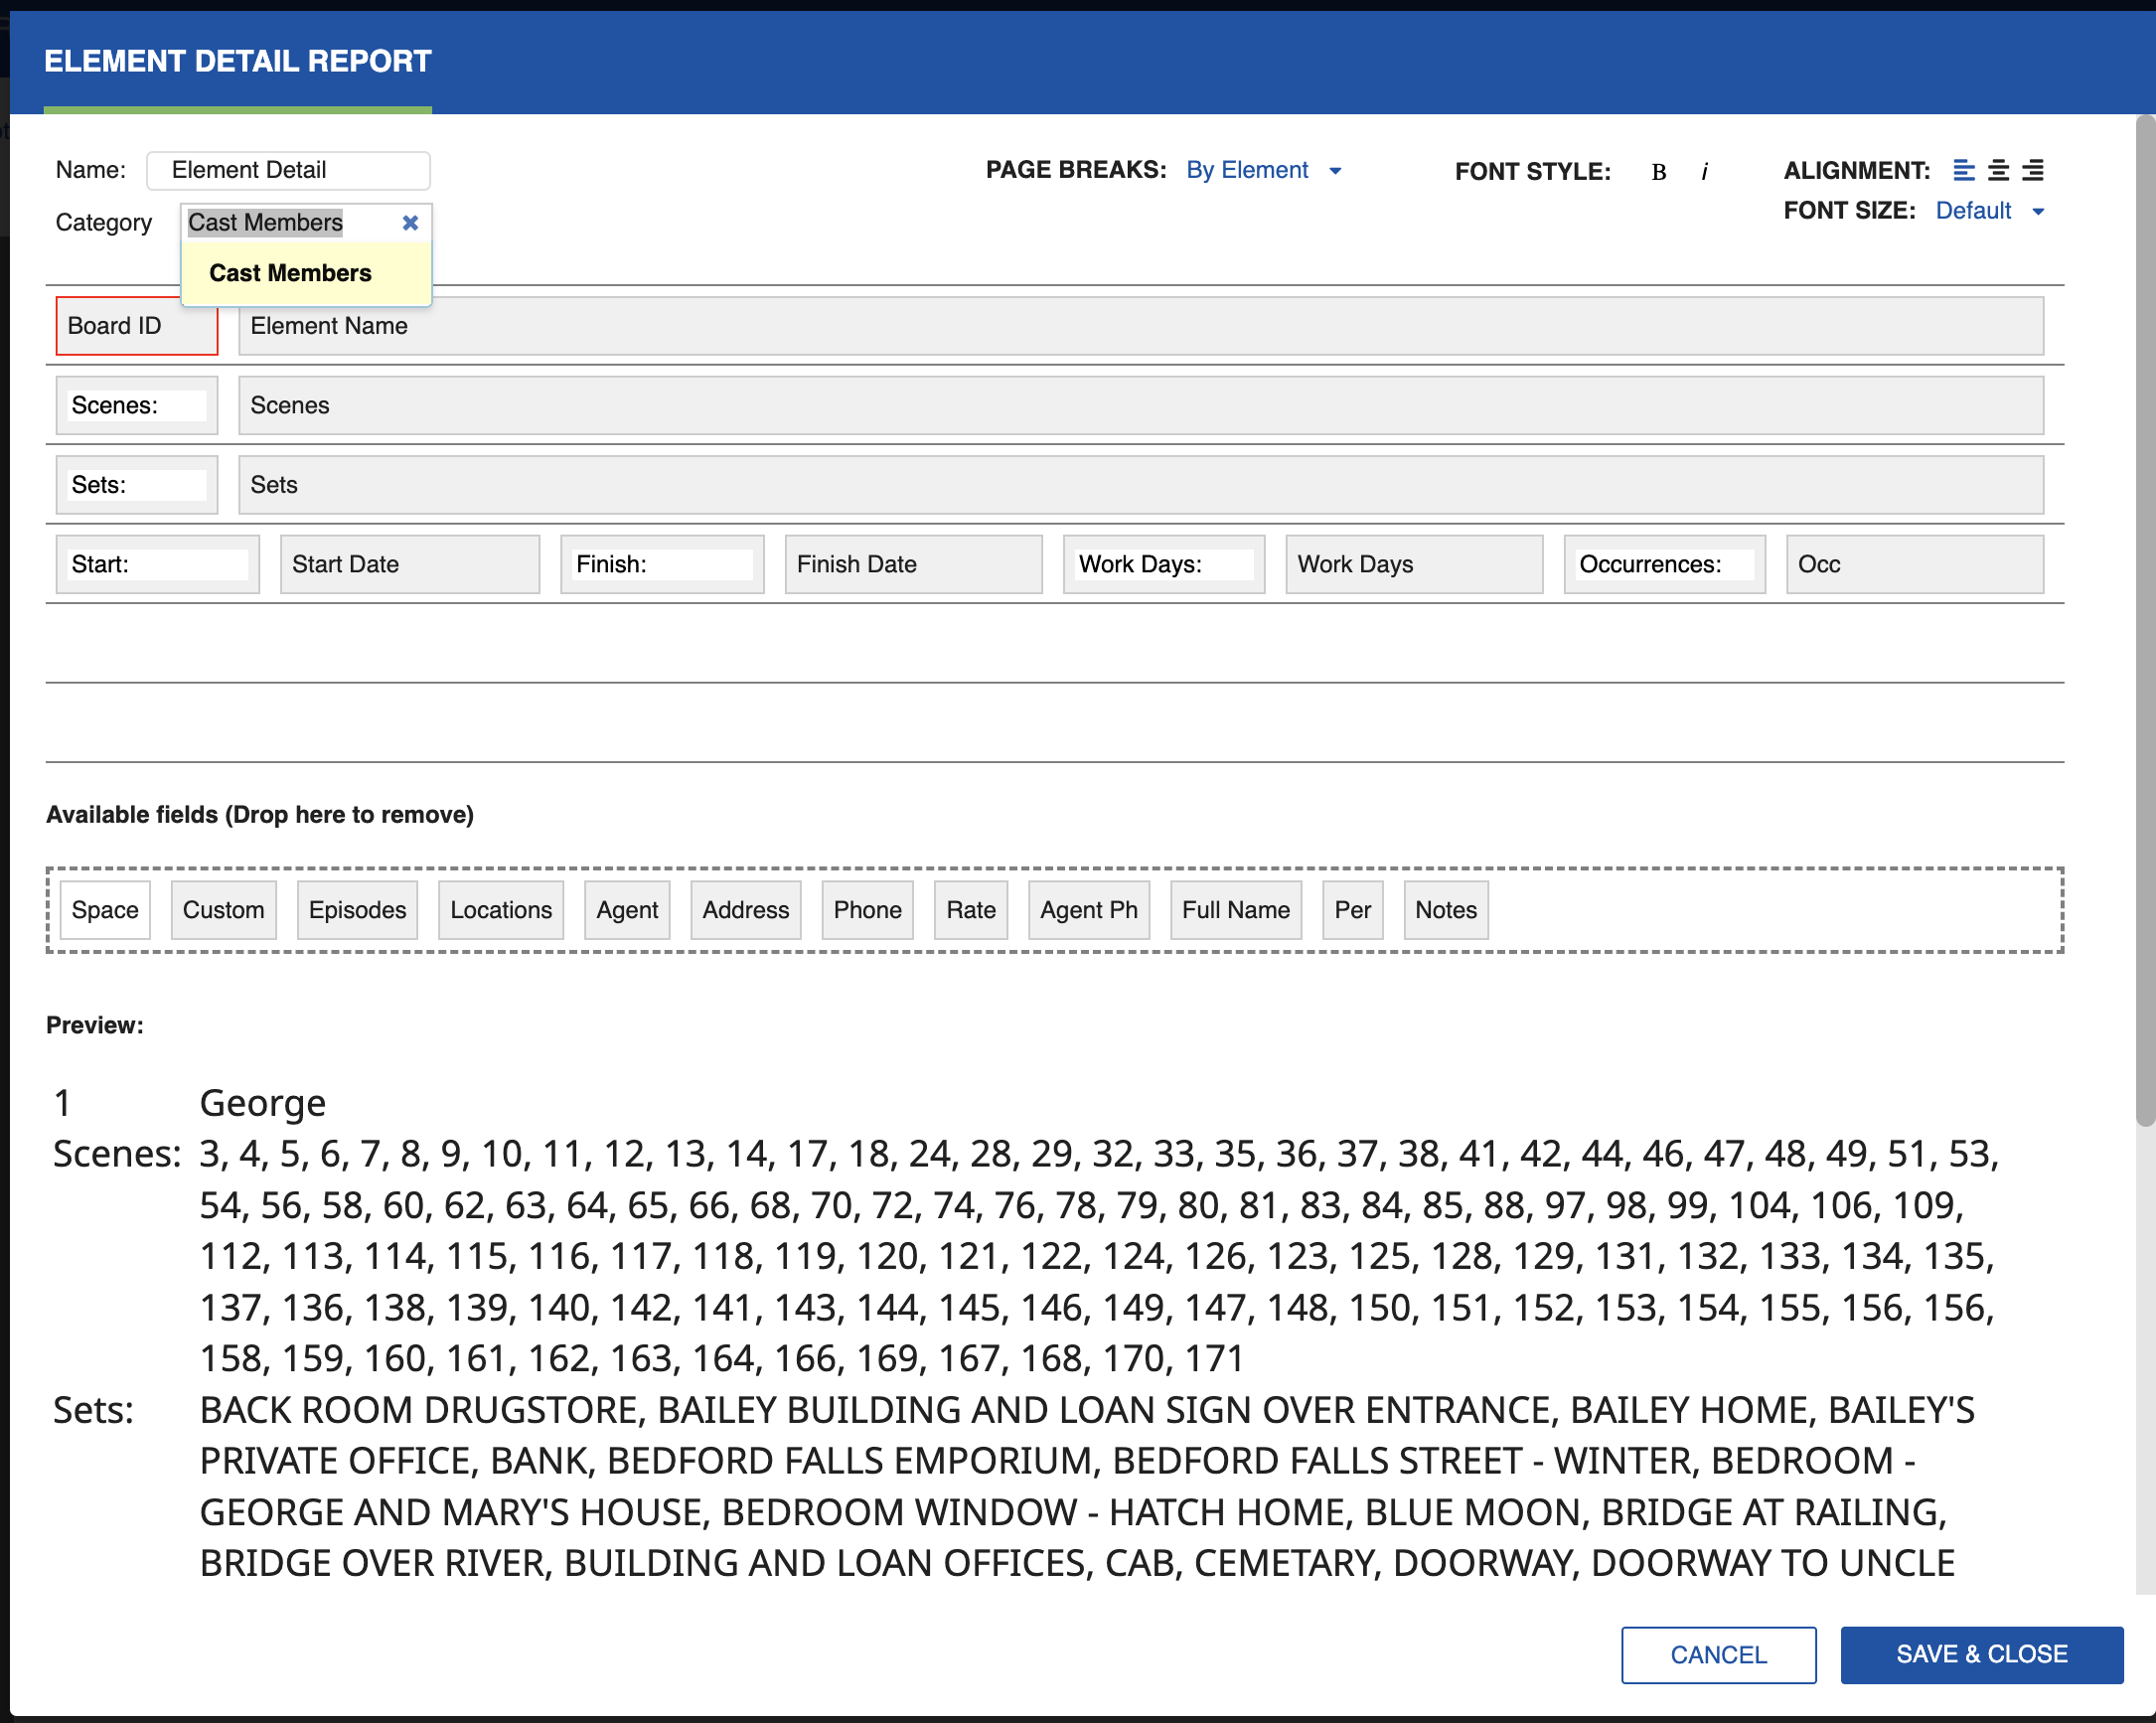Select the Episodes available field
The image size is (2156, 1723).
click(x=356, y=910)
